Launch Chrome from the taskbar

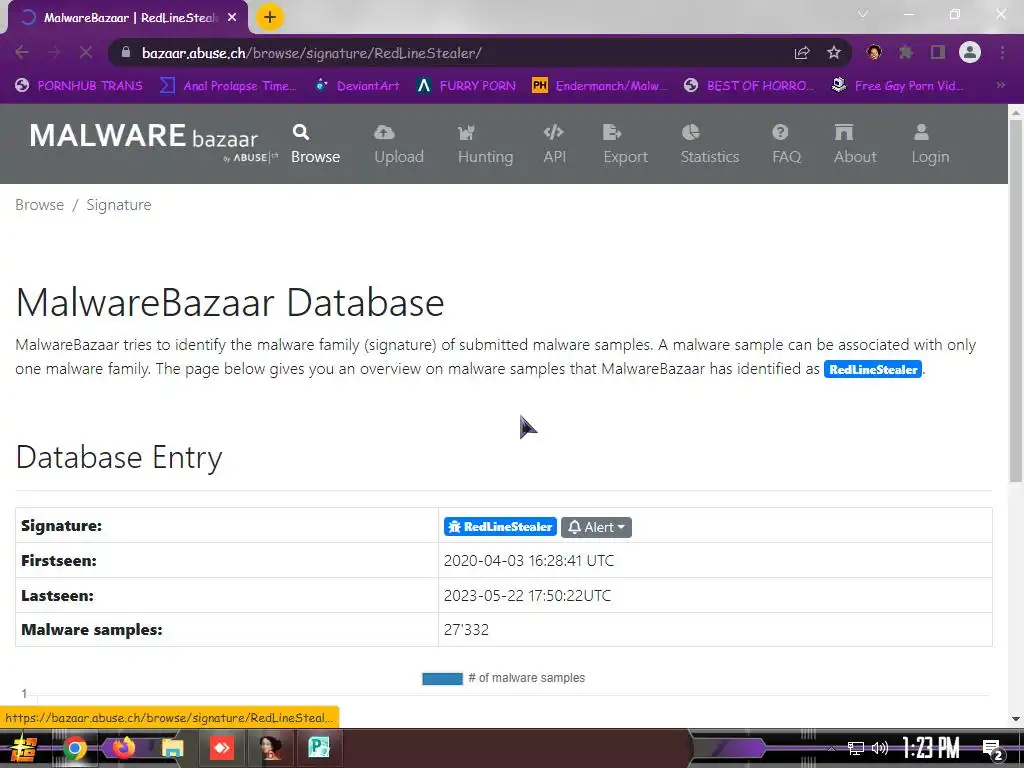pos(74,748)
